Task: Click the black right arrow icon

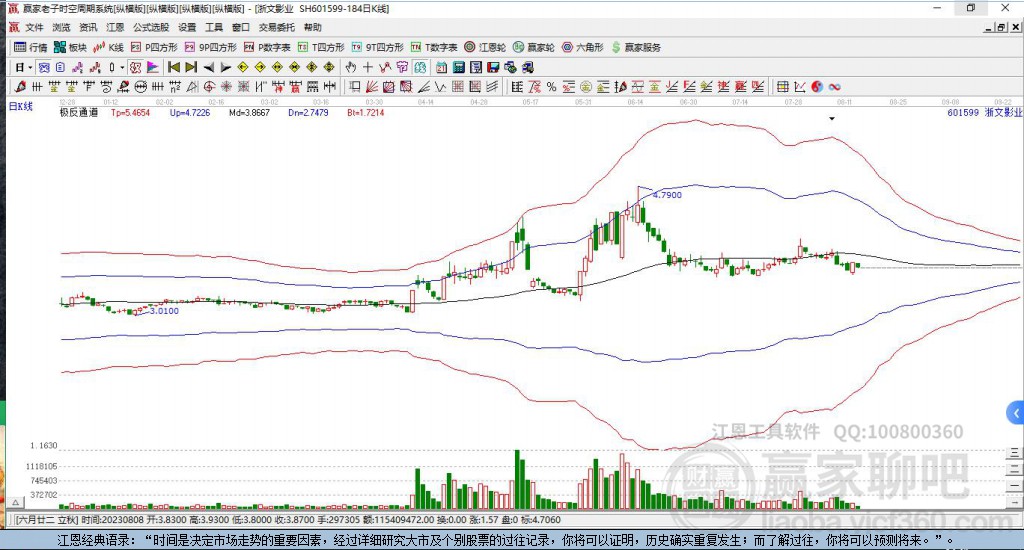Action: click(226, 67)
